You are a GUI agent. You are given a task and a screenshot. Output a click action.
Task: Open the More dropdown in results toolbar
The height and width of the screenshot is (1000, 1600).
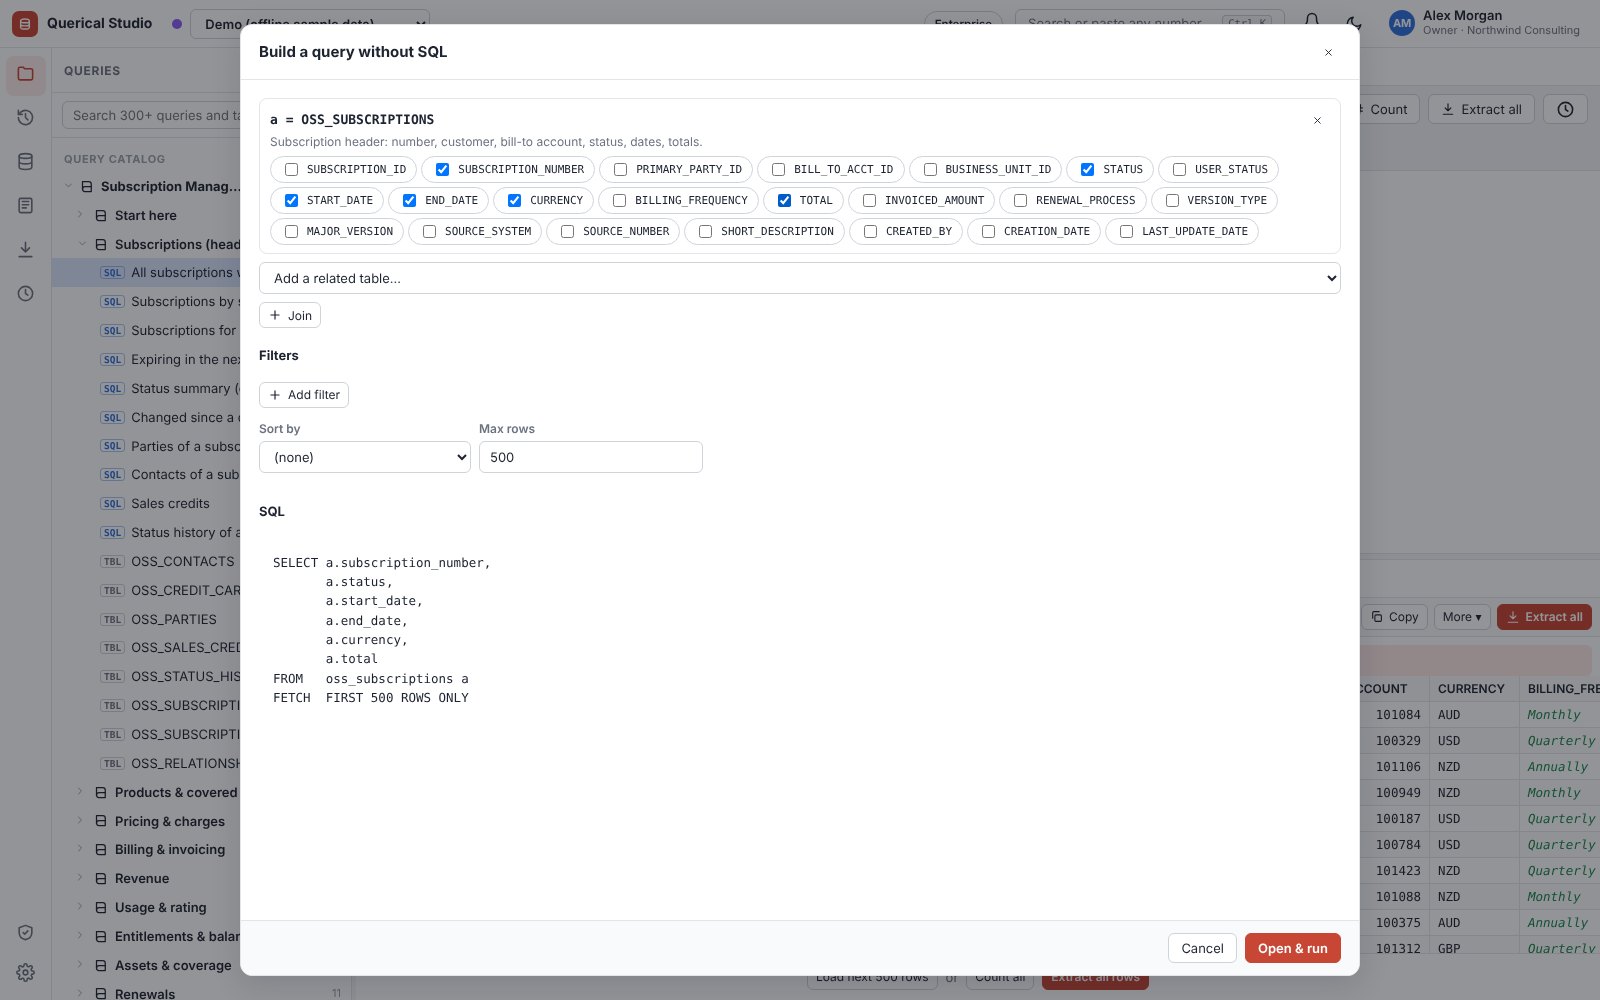coord(1462,617)
